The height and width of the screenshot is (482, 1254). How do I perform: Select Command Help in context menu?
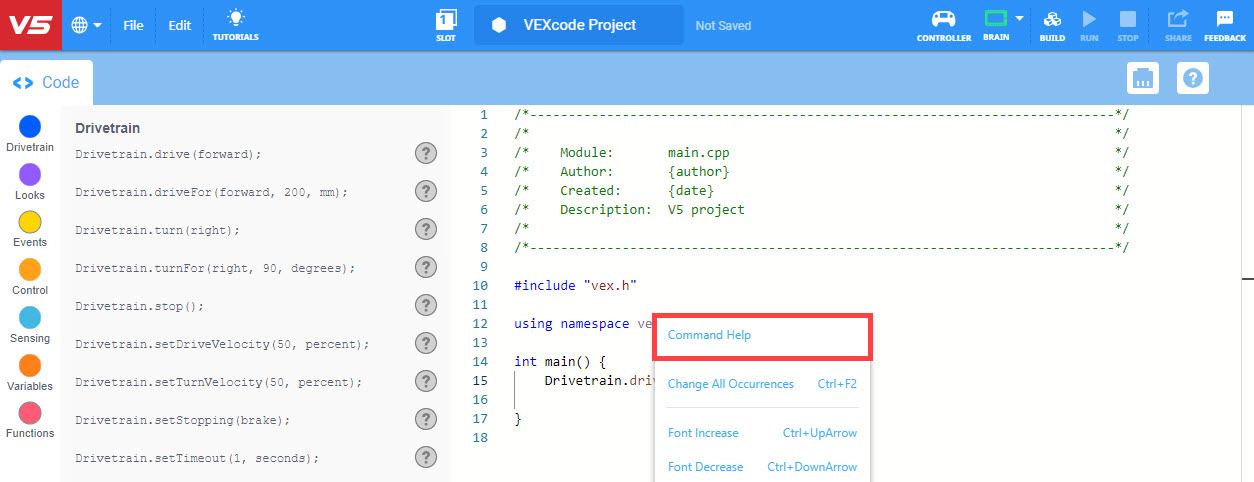pyautogui.click(x=709, y=335)
